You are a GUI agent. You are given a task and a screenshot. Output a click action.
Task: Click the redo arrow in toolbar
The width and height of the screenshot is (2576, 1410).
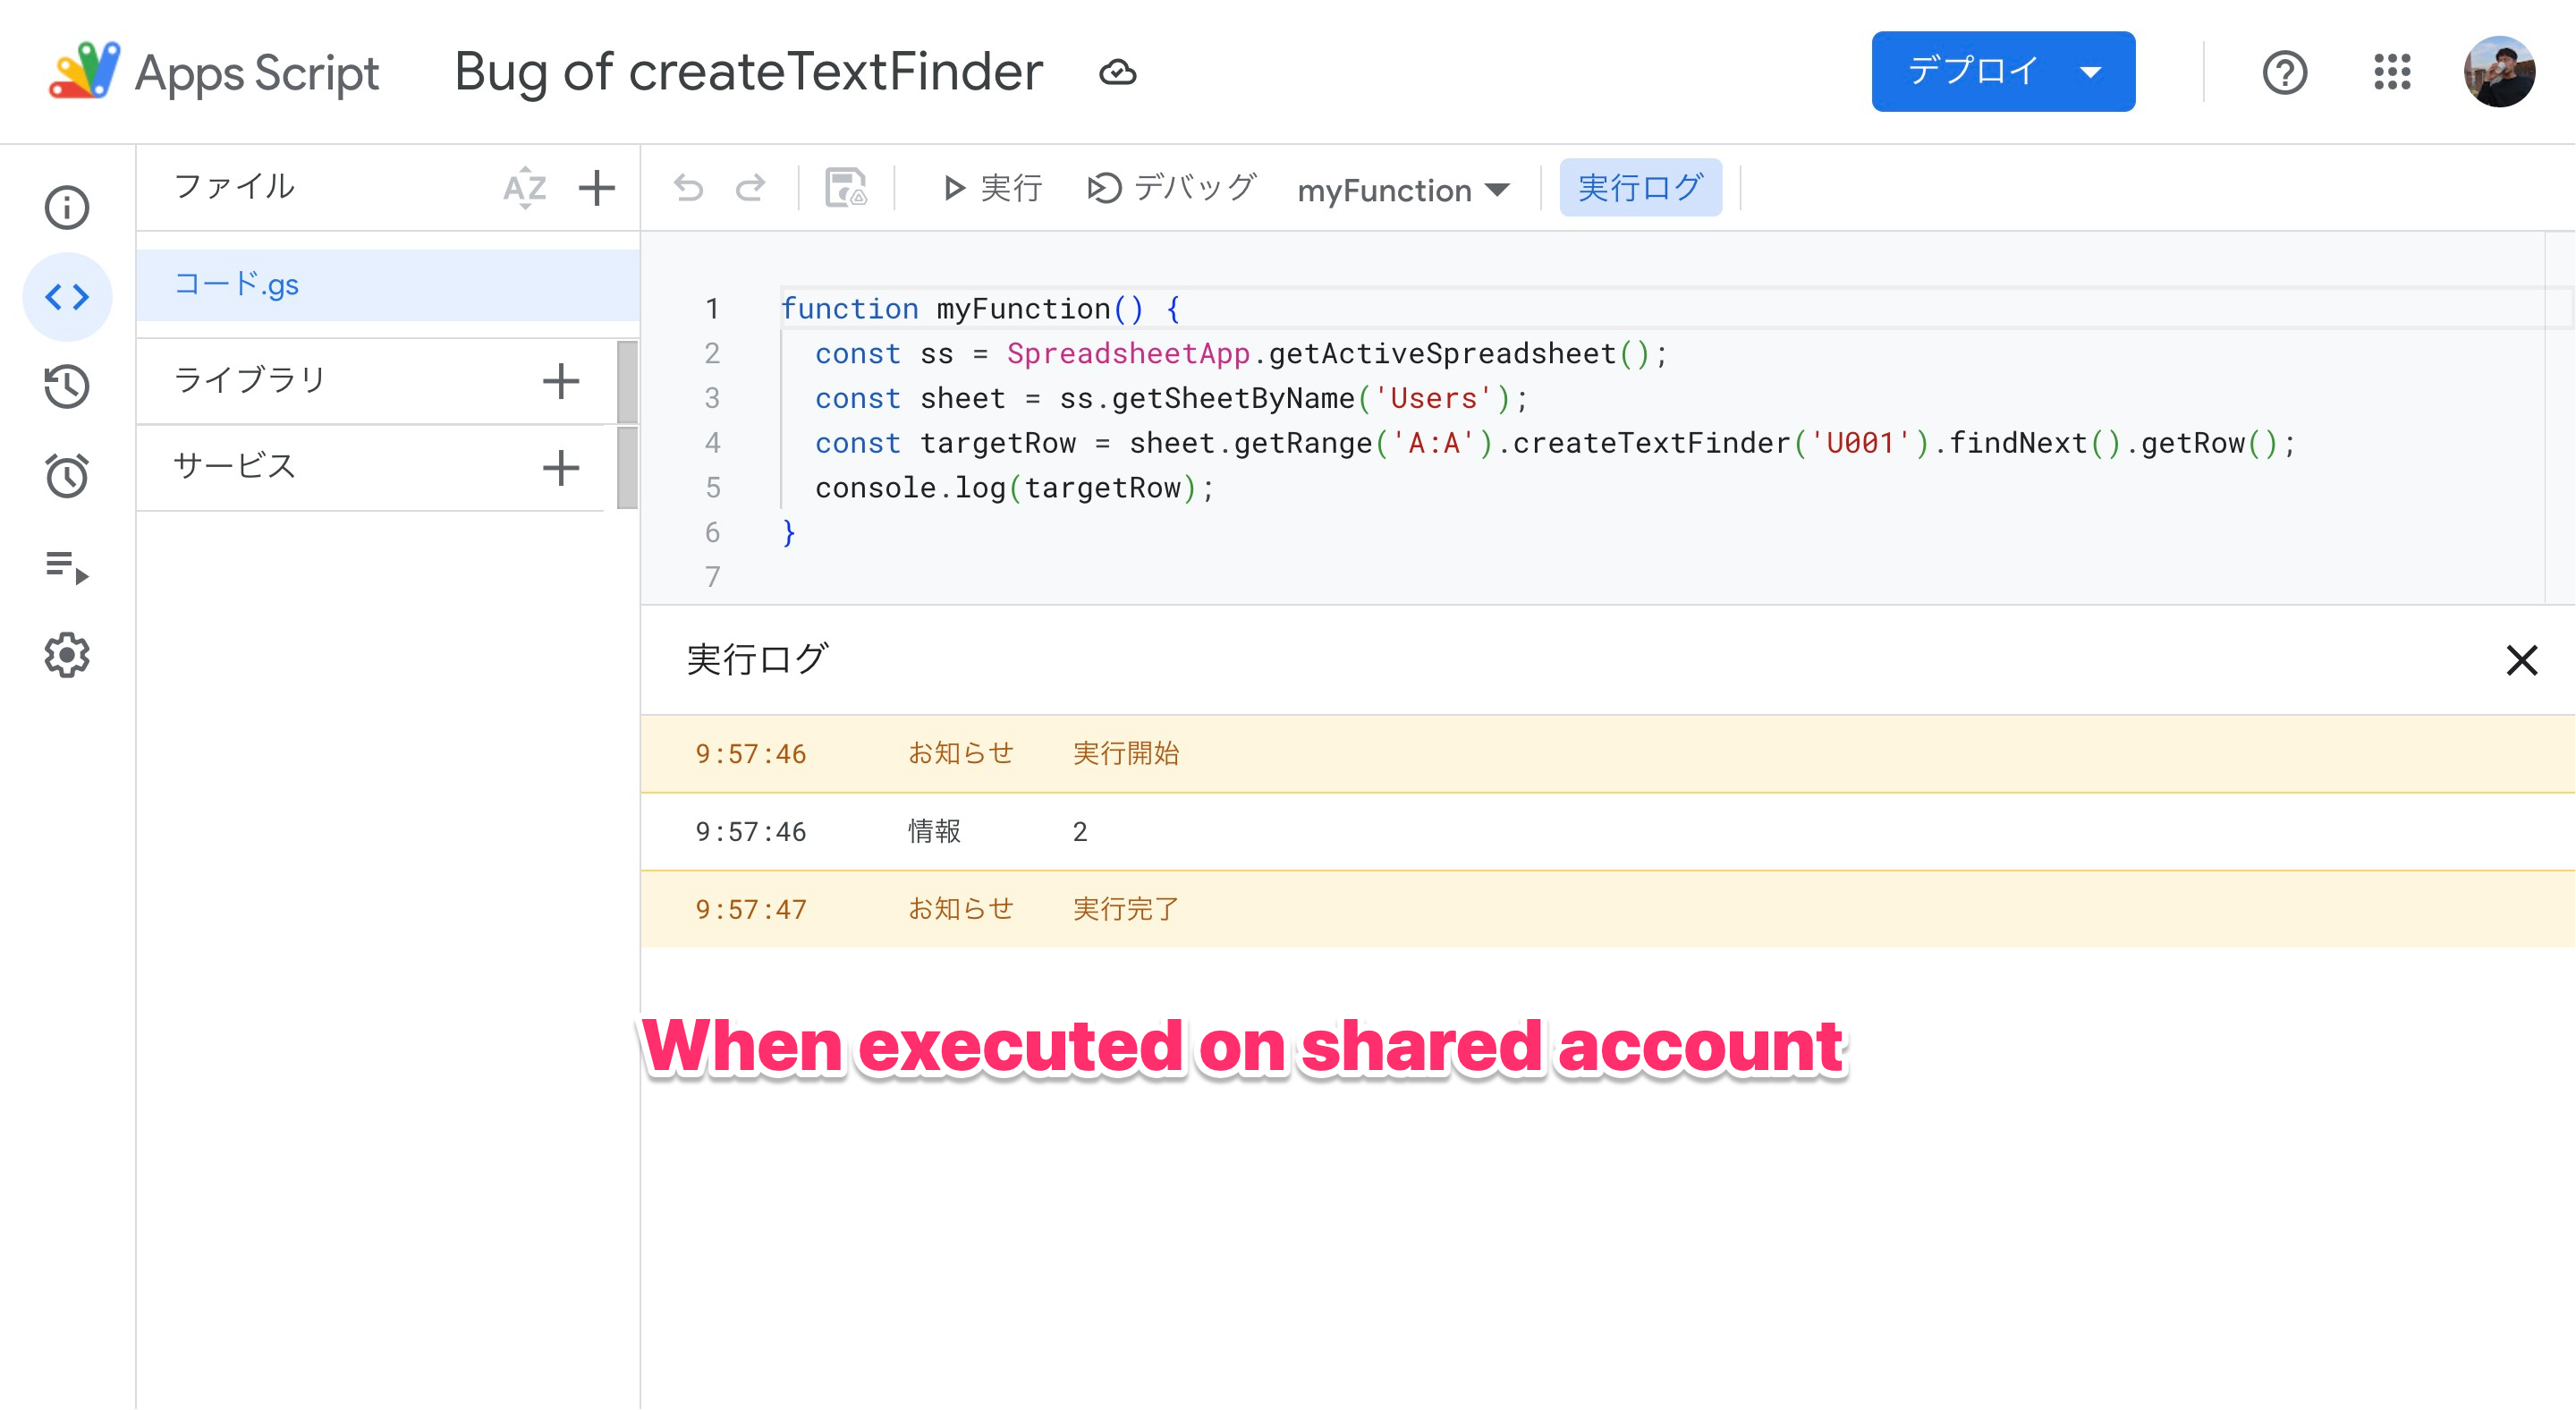click(750, 188)
